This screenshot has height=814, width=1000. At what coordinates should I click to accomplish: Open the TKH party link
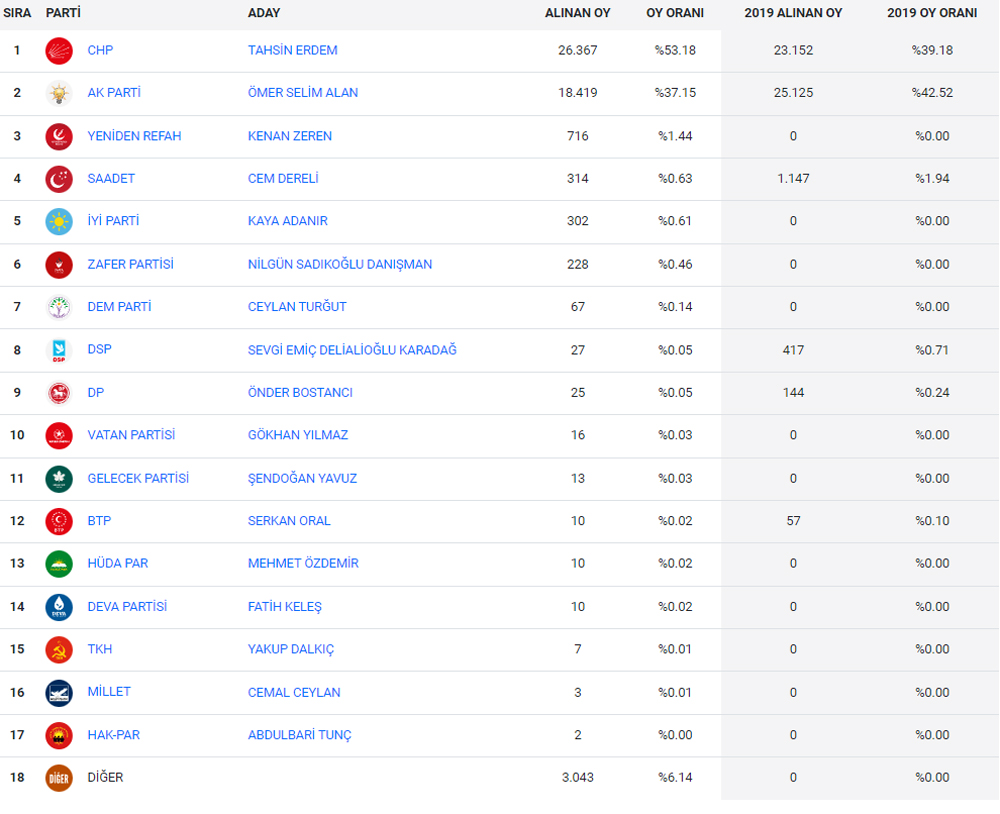100,649
